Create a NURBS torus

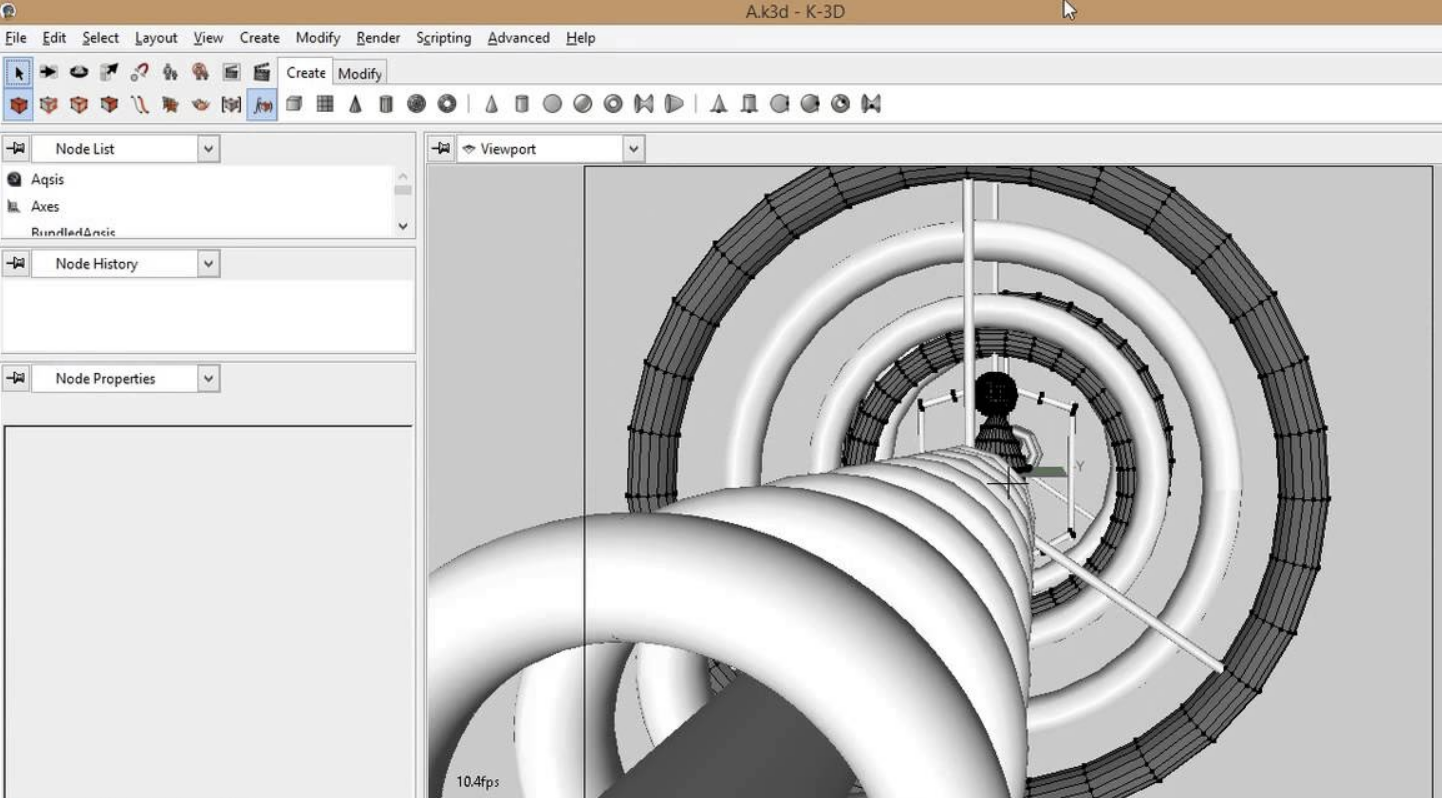click(x=840, y=103)
